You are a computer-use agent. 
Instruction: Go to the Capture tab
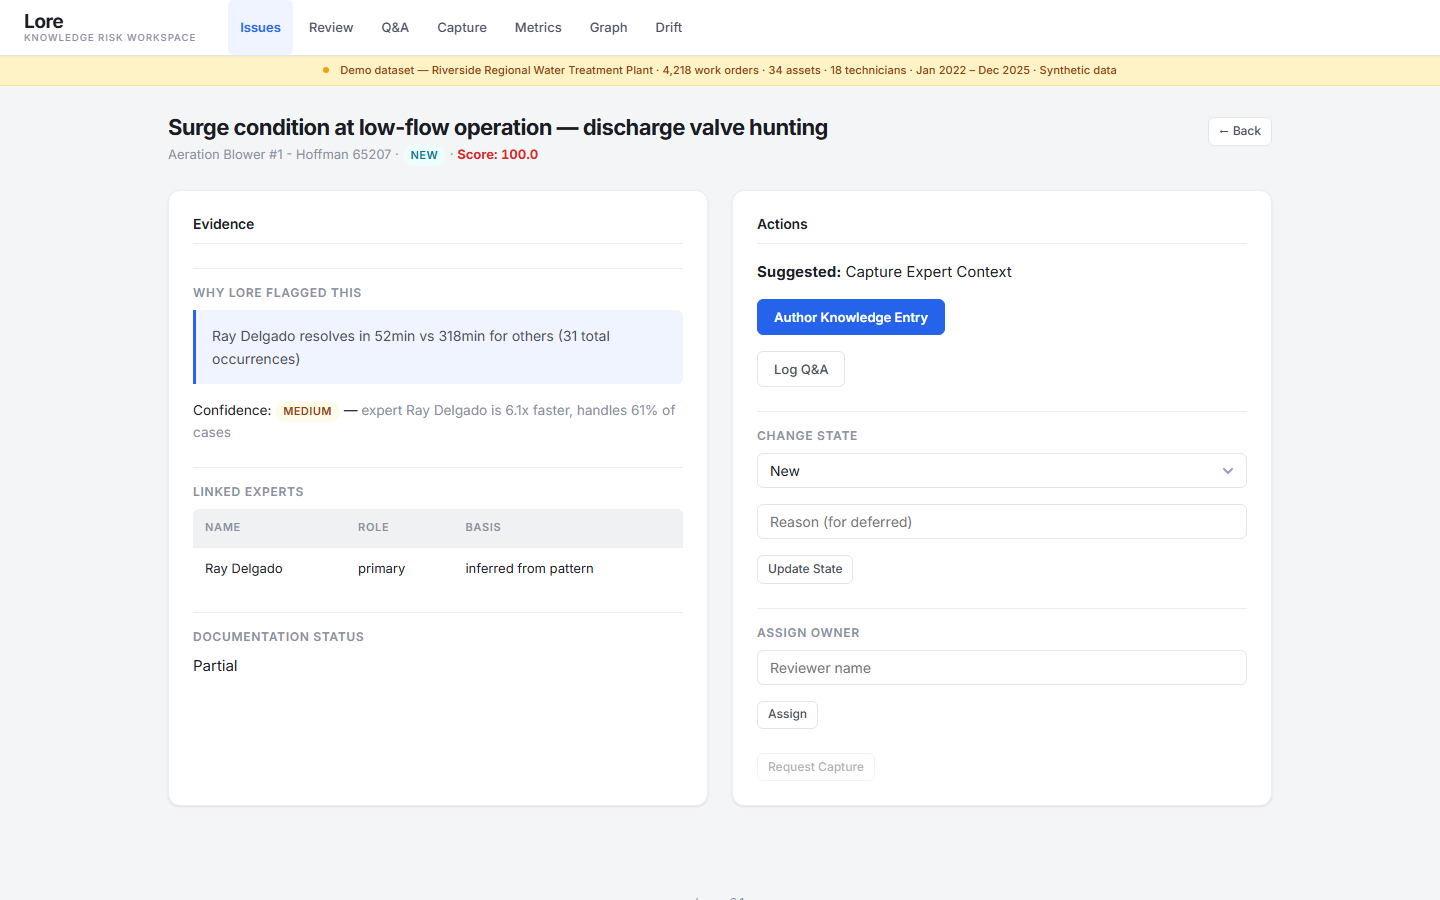461,27
